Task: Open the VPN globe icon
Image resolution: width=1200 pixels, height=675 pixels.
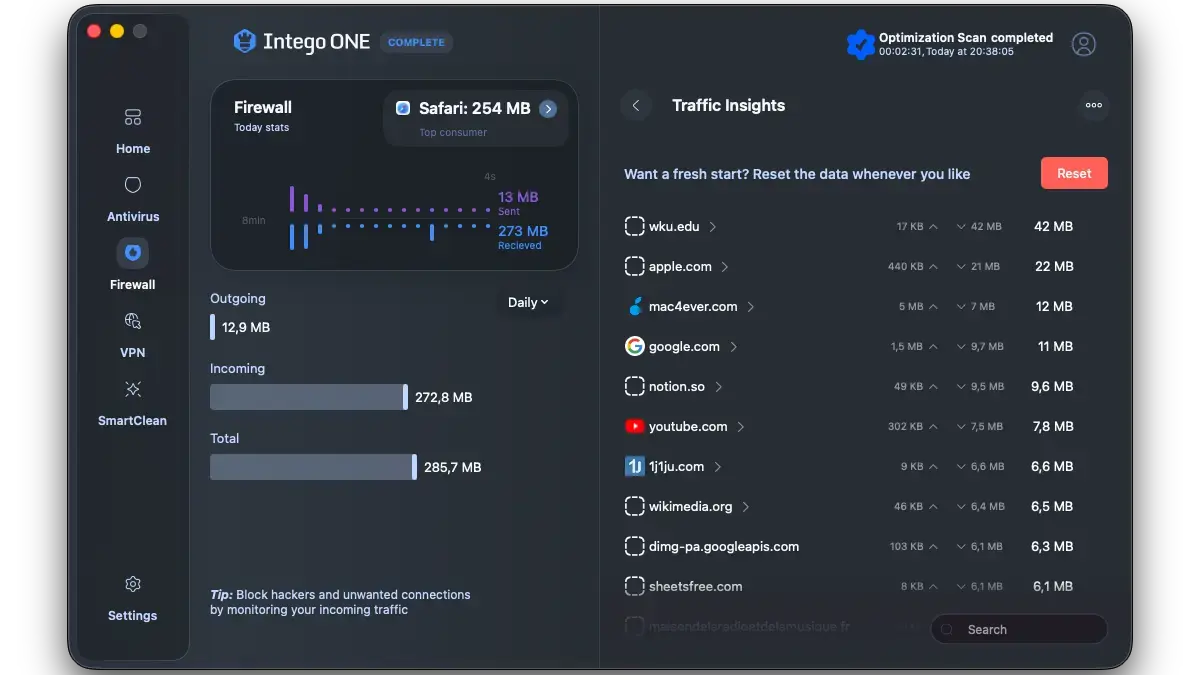Action: tap(132, 321)
